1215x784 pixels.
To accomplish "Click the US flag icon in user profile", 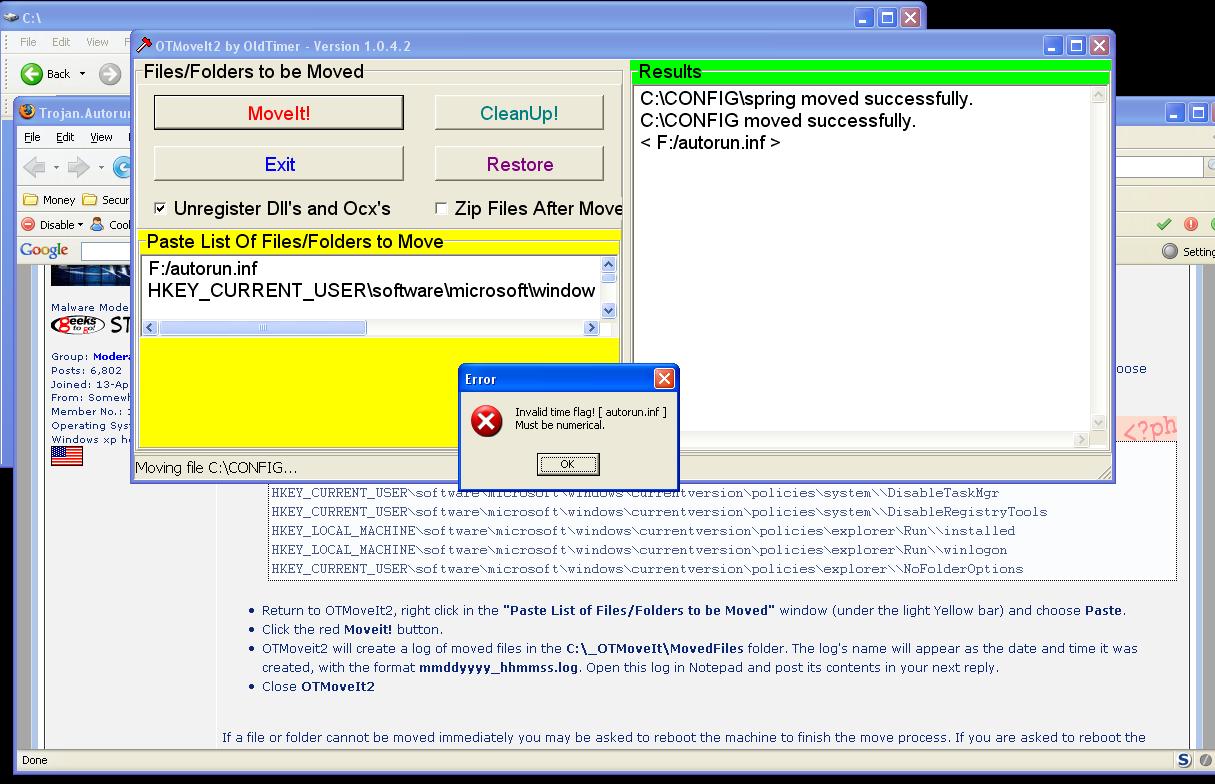I will tap(67, 456).
